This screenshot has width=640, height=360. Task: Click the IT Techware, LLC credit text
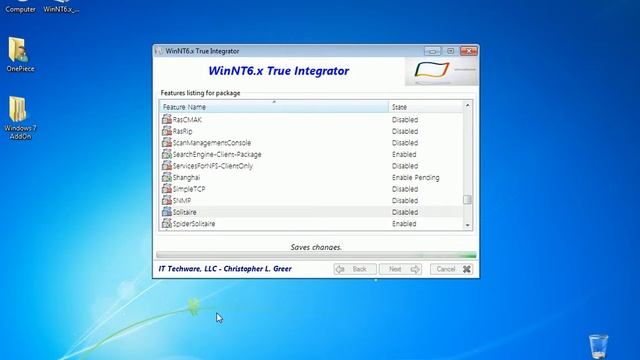(x=225, y=269)
